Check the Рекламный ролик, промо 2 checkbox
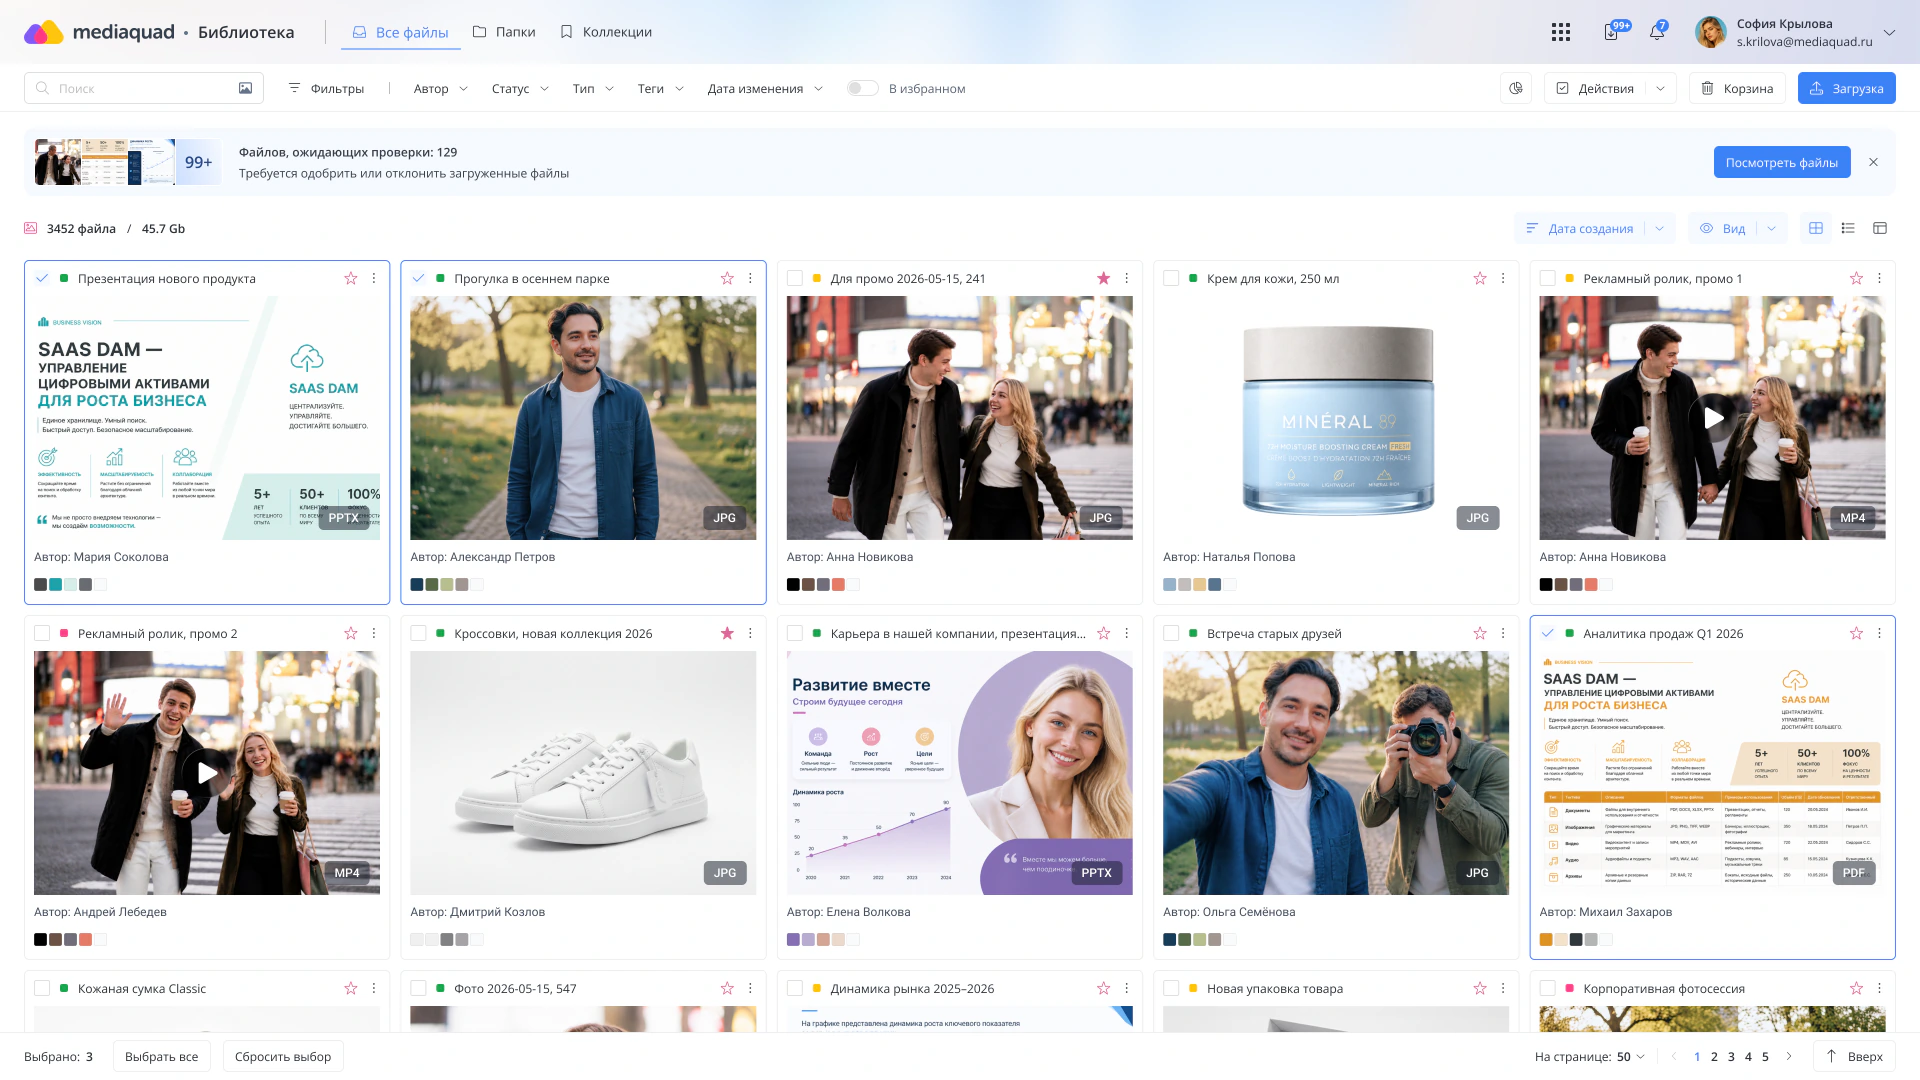 tap(42, 633)
